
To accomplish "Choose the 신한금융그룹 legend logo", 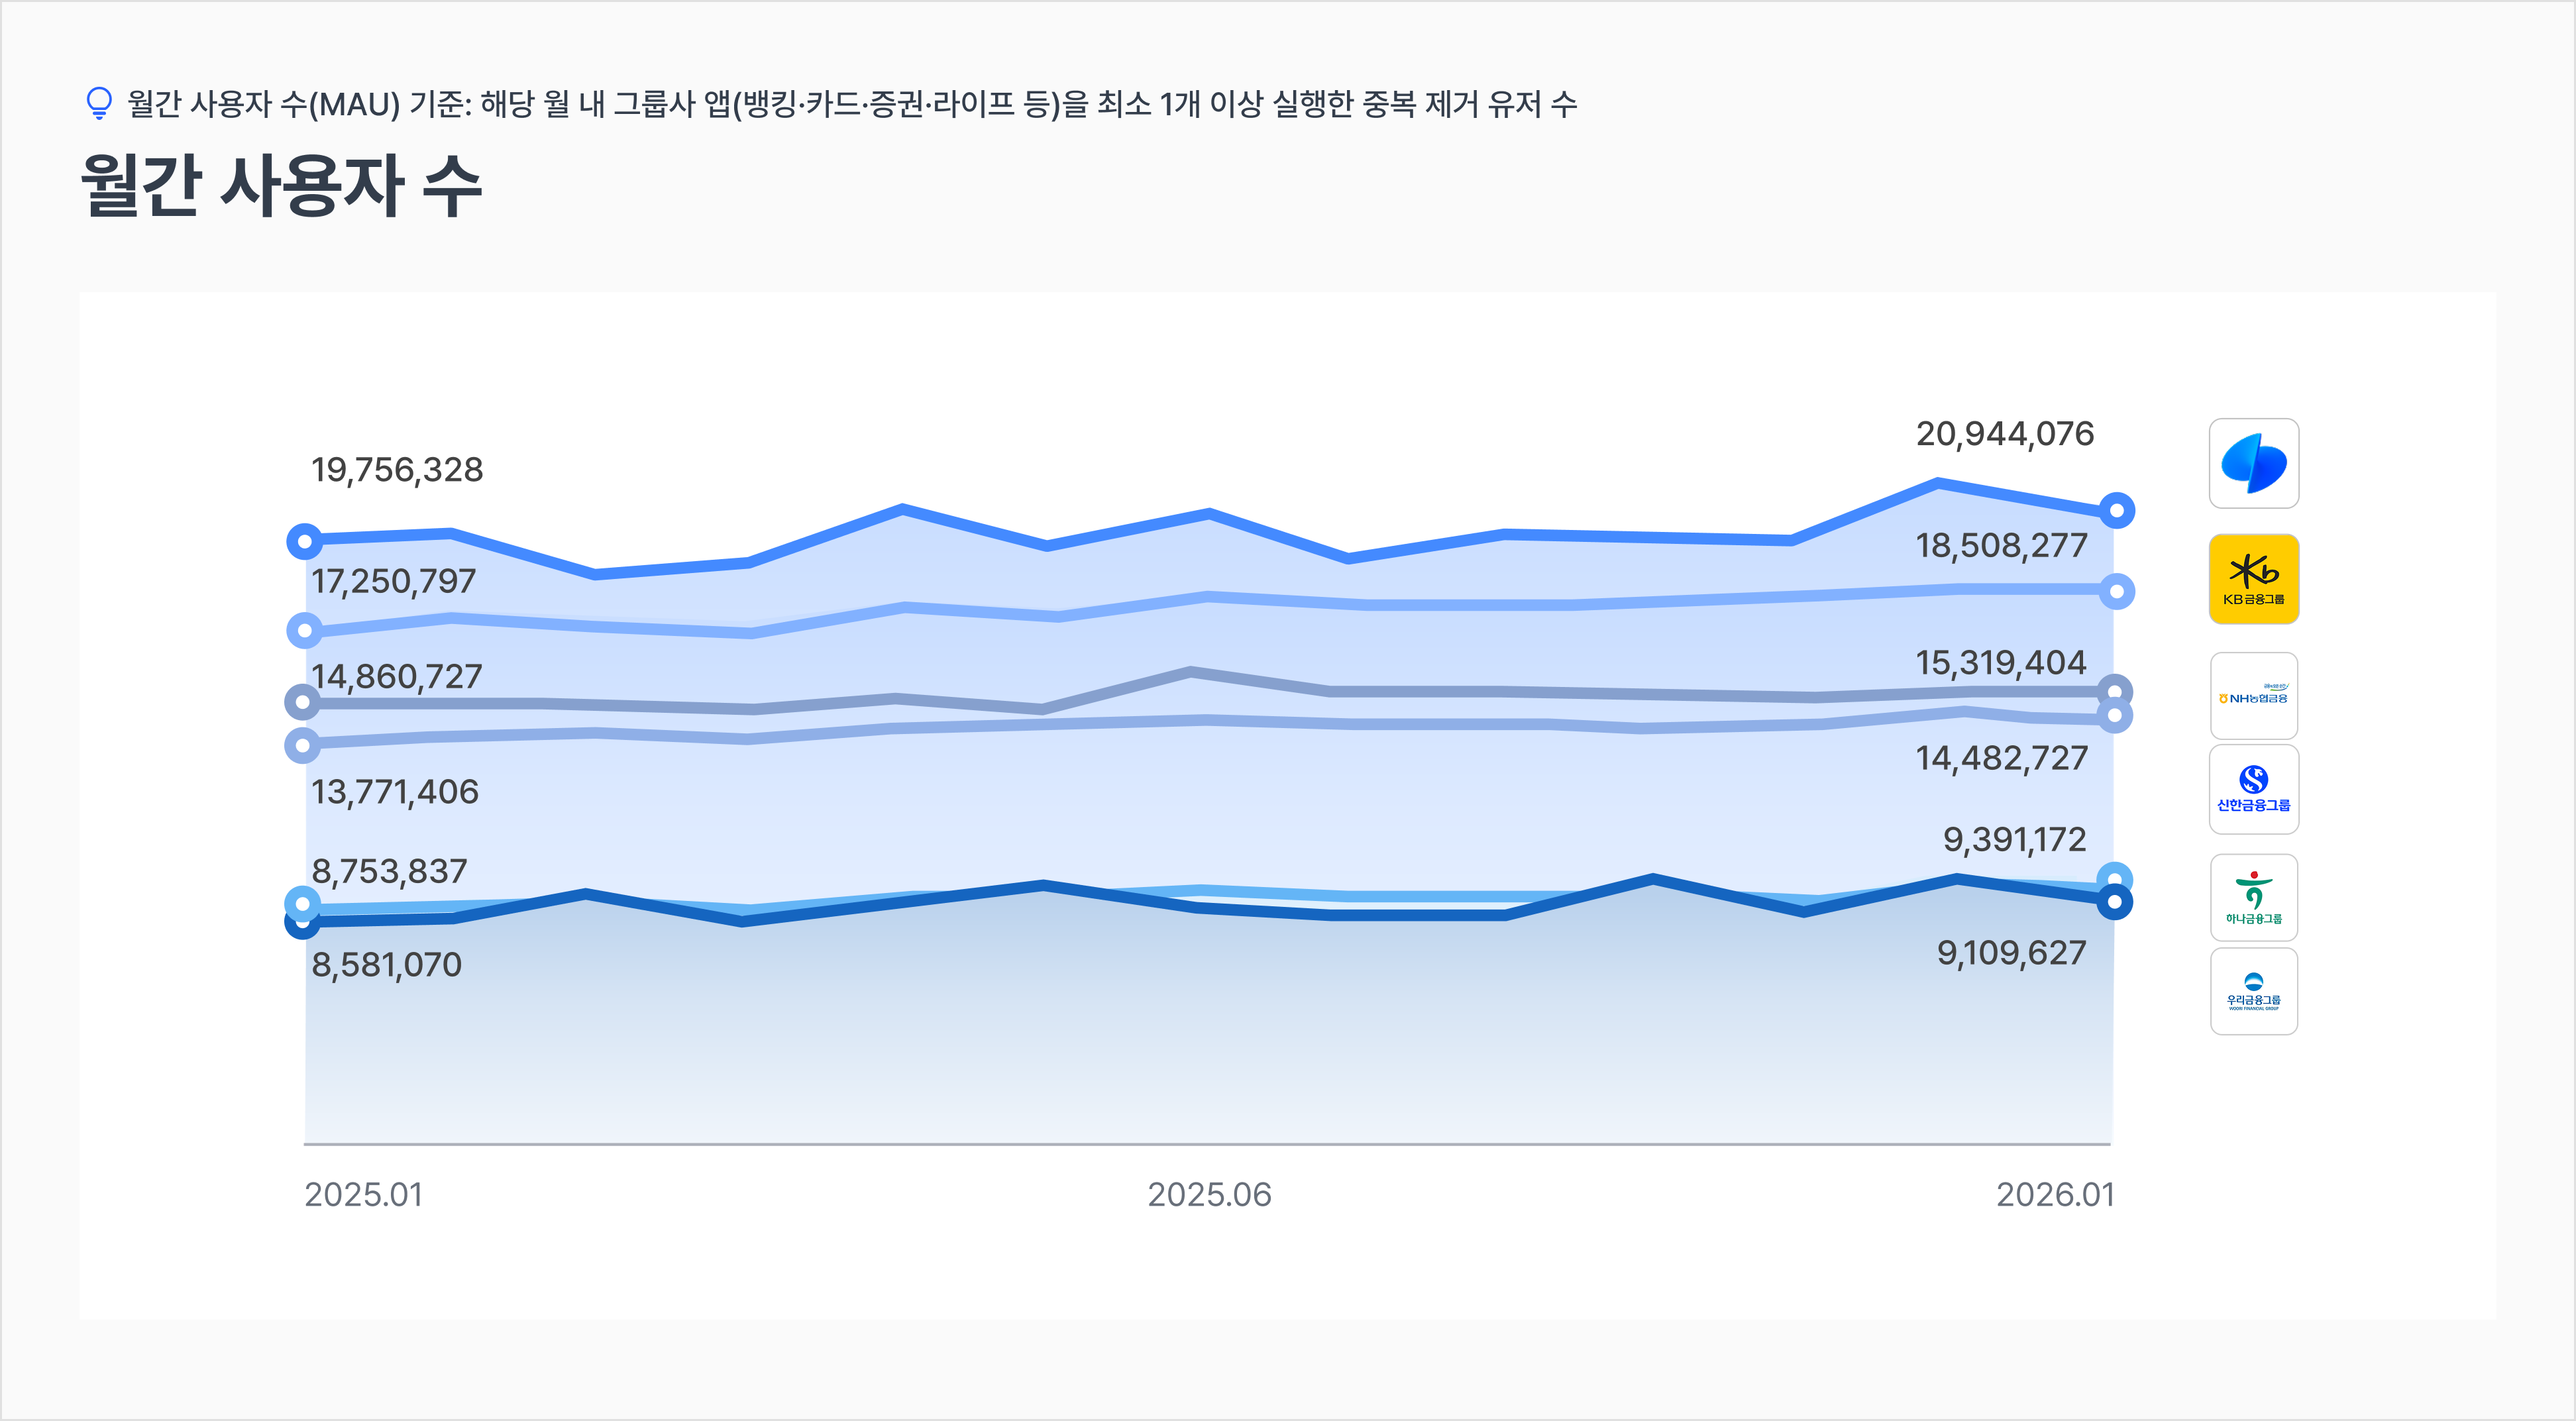I will point(2253,789).
